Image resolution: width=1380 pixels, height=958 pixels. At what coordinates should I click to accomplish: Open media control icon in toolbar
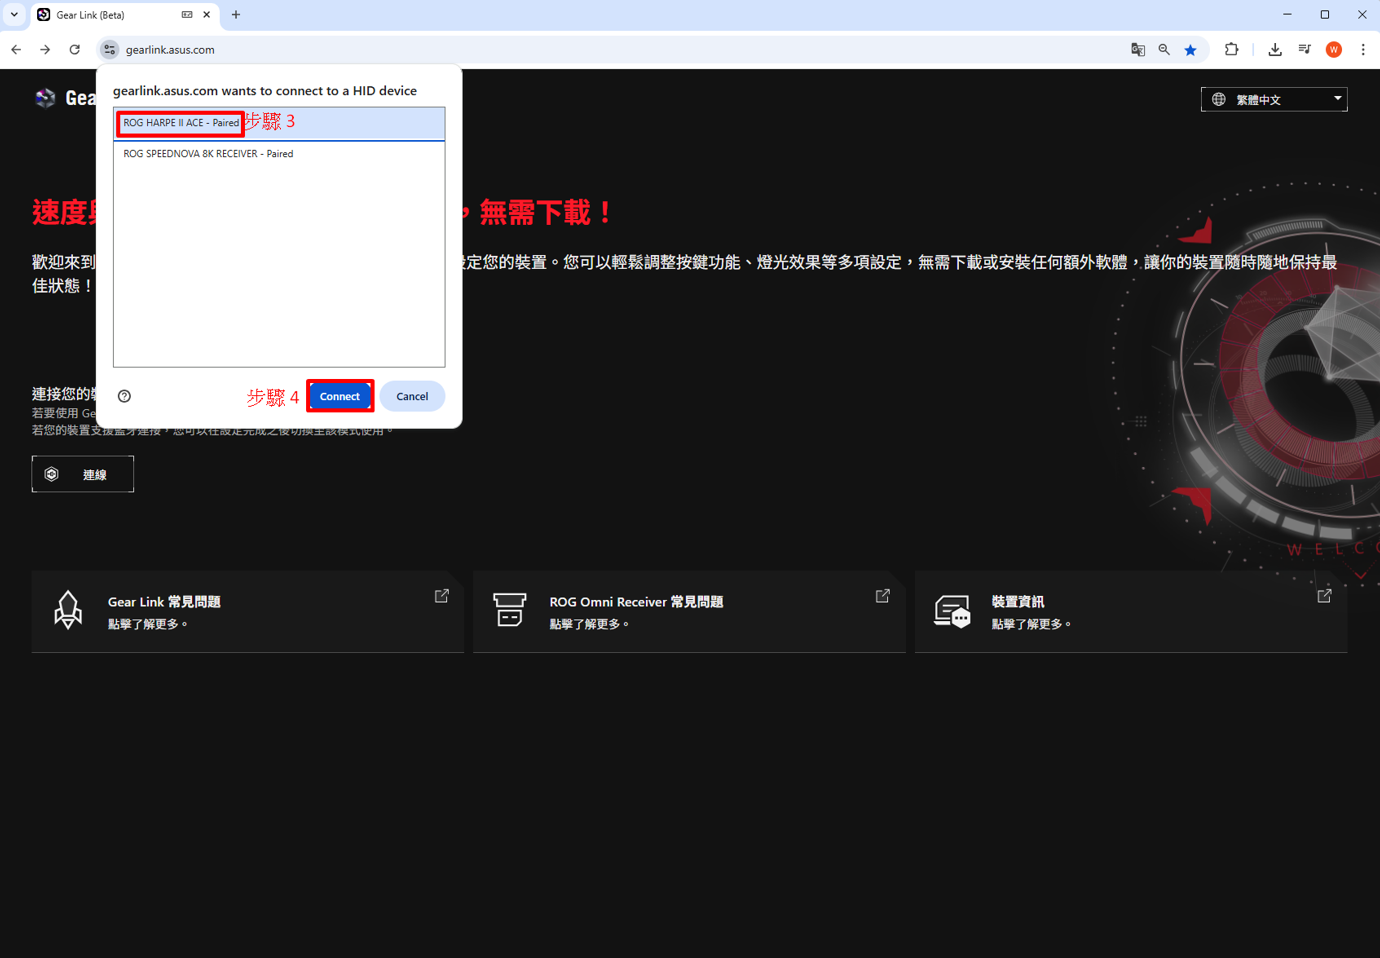[x=1305, y=49]
